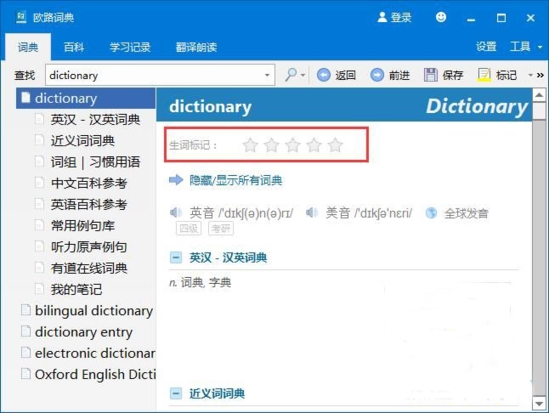Image resolution: width=549 pixels, height=413 pixels.
Task: Expand the search history dropdown arrow
Action: tap(267, 75)
